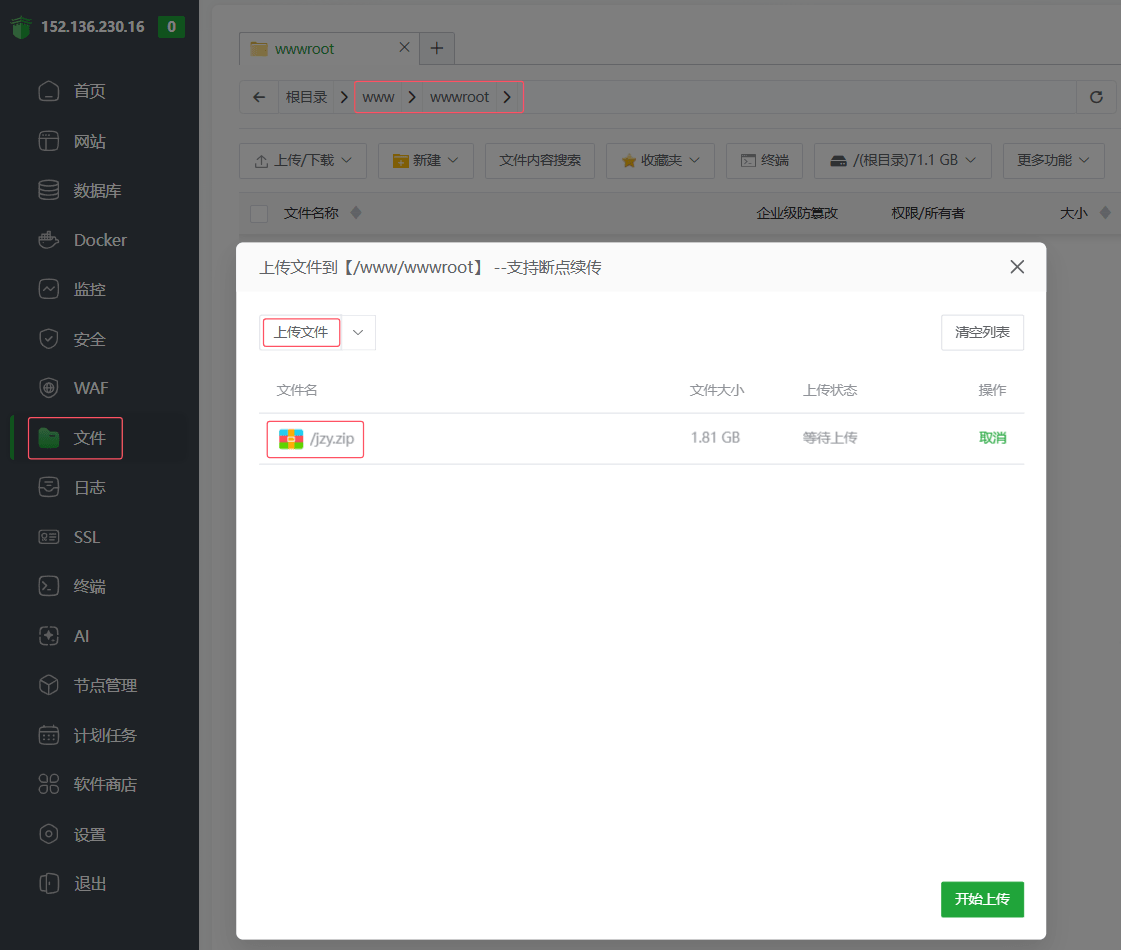This screenshot has width=1121, height=950.
Task: Go to wwwroot in the breadcrumb
Action: click(460, 97)
